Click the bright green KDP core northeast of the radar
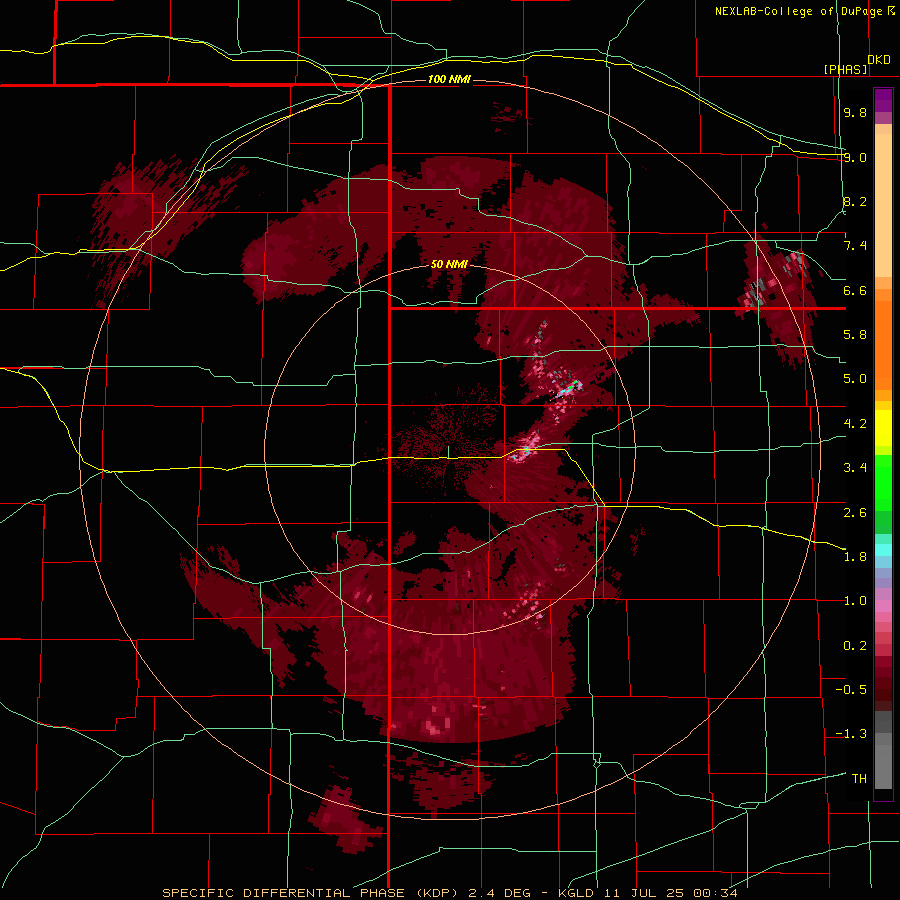900x900 pixels. 569,387
